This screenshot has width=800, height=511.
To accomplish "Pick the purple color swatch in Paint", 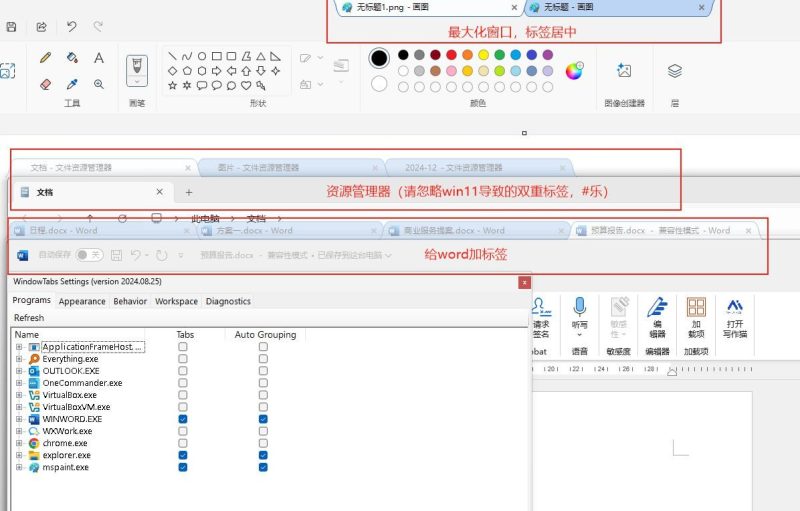I will (x=547, y=55).
